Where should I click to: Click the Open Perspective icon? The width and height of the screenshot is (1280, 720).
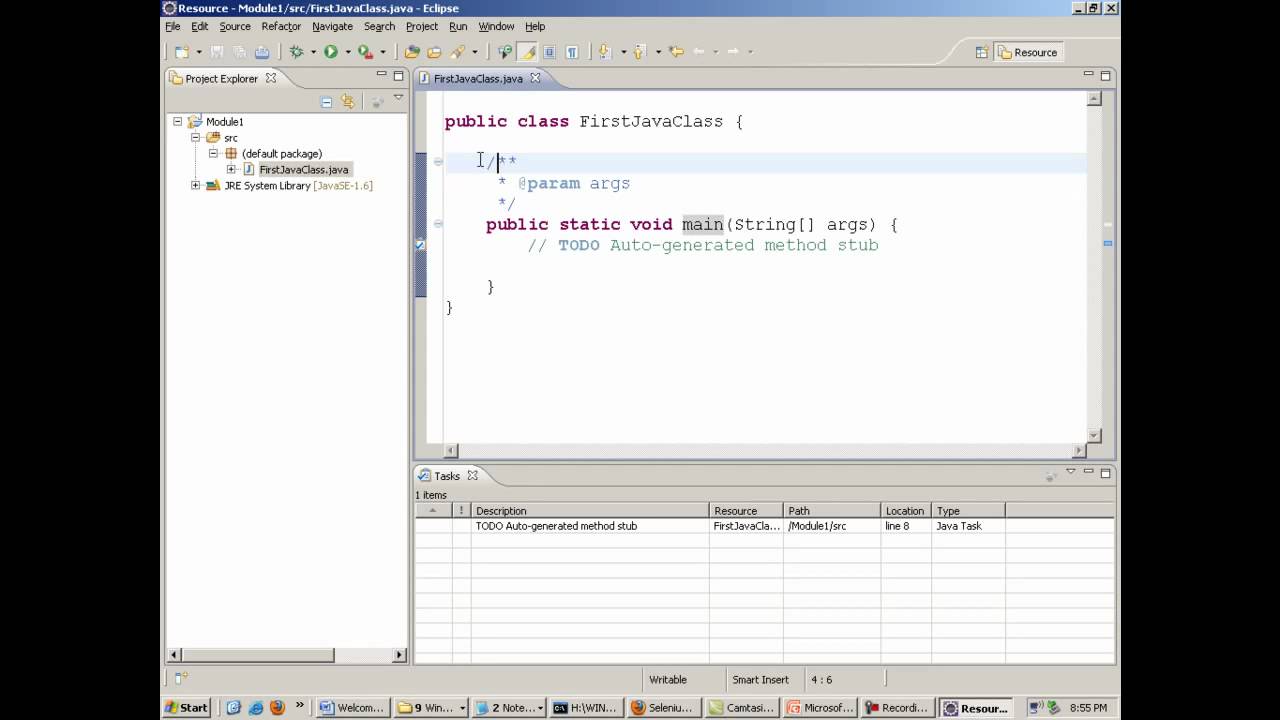[x=982, y=52]
